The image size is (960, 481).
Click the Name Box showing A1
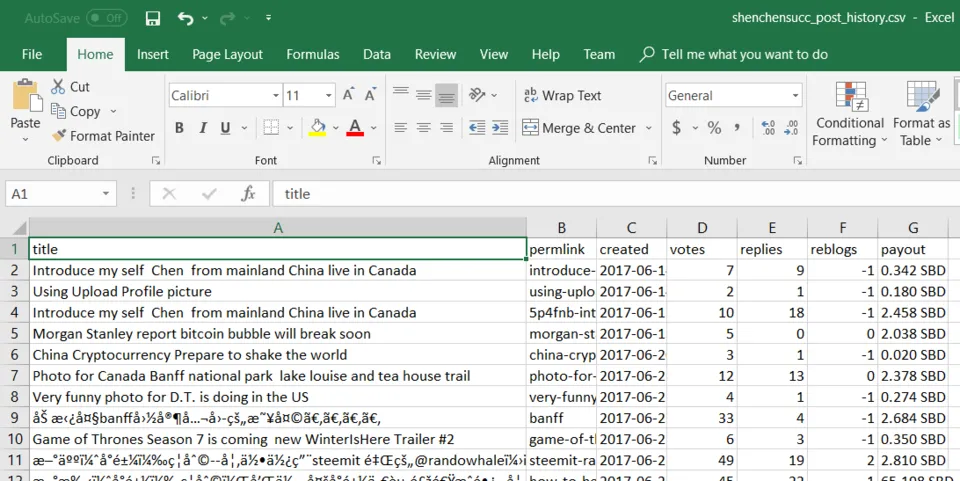pyautogui.click(x=61, y=194)
